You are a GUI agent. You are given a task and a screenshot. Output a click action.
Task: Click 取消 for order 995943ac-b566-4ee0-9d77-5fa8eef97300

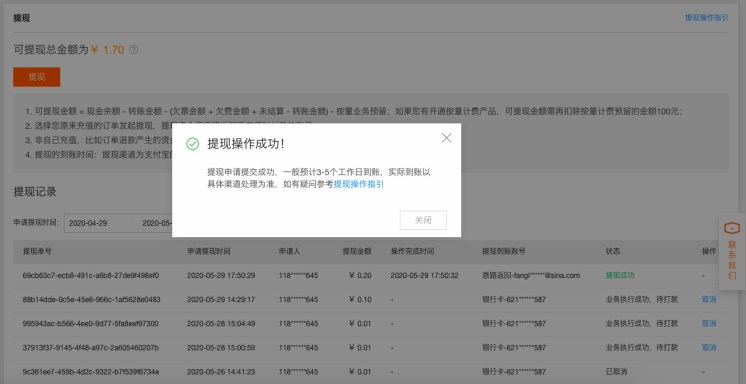709,324
